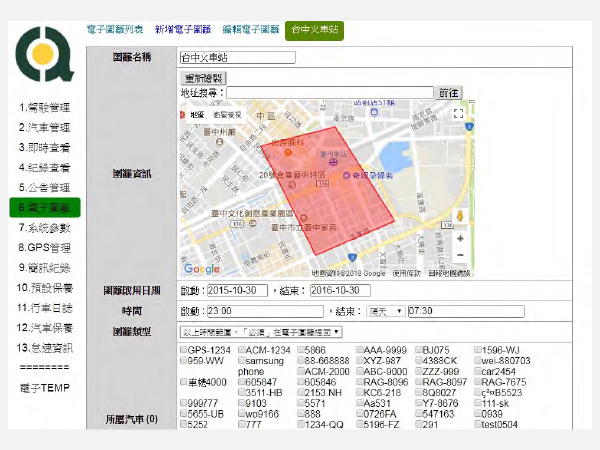Zoom out the map with minus icon
Screen dimensions: 600x450
coord(460,255)
